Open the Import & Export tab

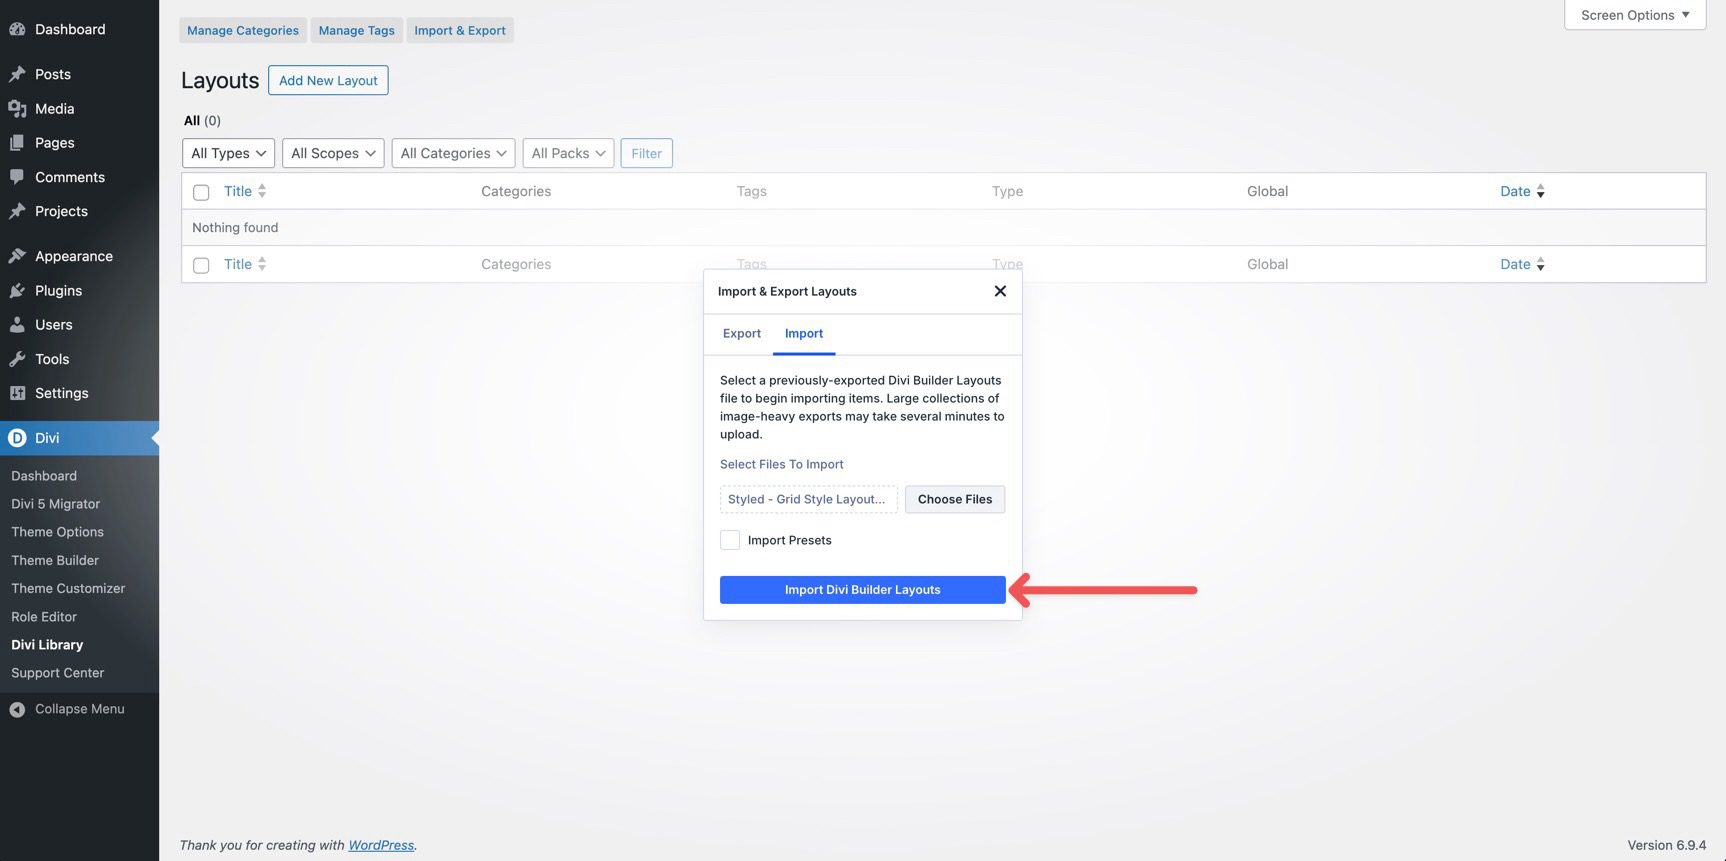tap(460, 30)
